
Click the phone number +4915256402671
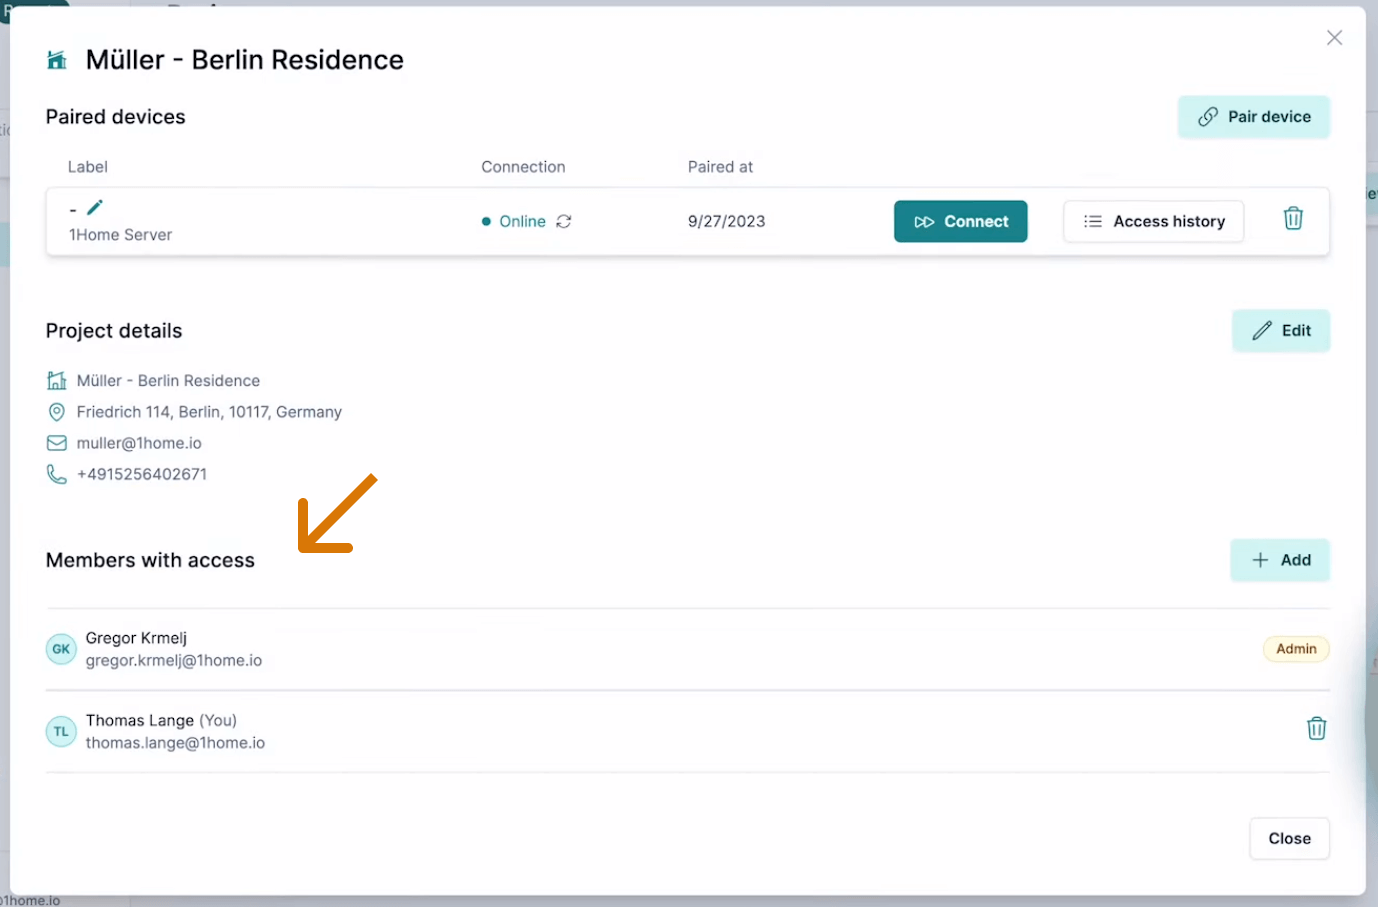(x=142, y=474)
